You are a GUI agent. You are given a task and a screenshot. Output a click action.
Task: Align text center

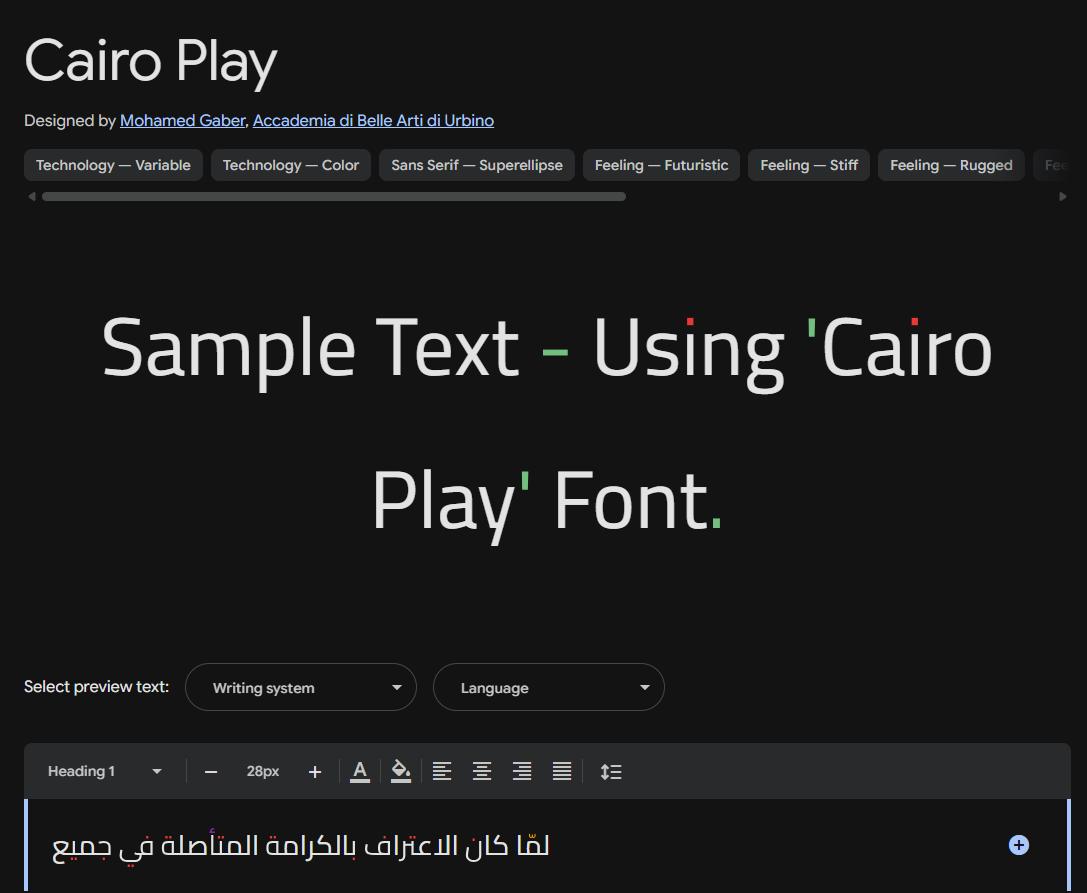[x=482, y=772]
